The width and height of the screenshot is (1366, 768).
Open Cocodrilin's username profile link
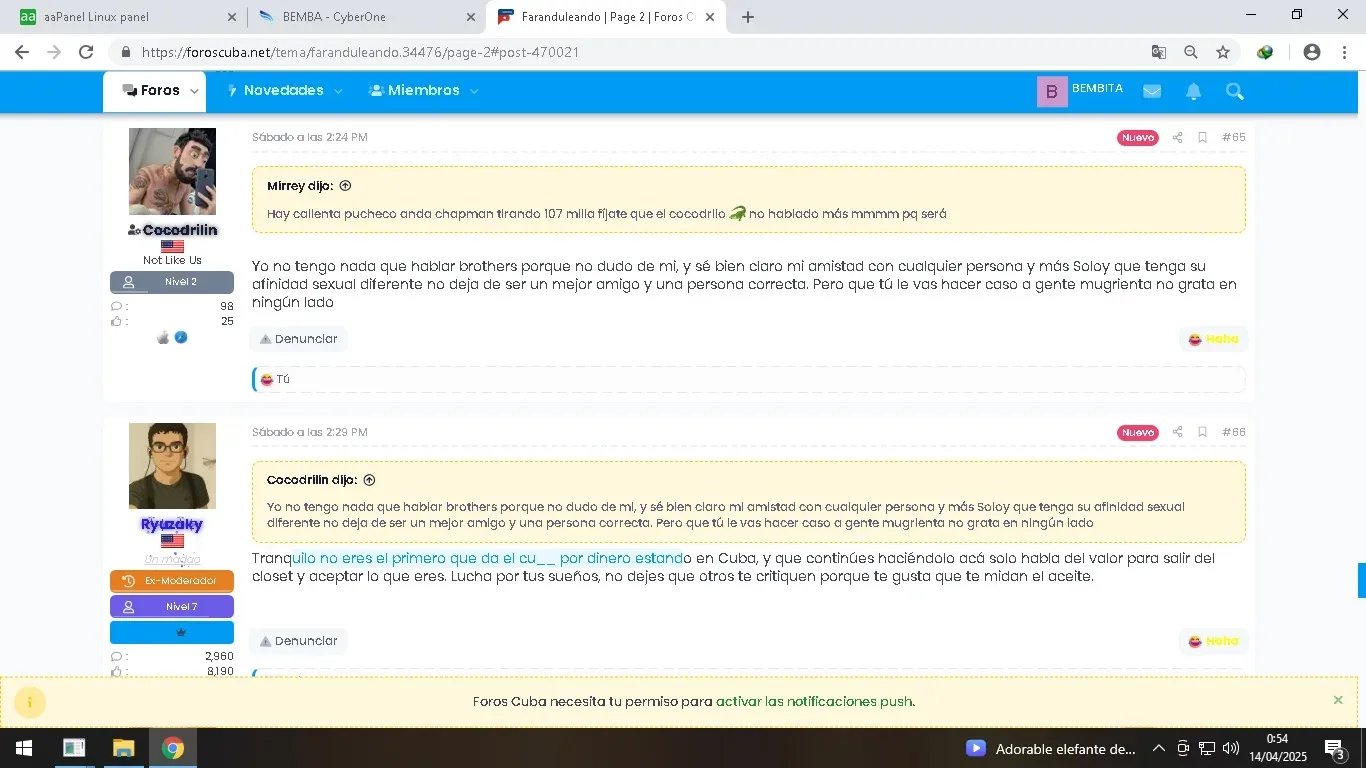[180, 230]
